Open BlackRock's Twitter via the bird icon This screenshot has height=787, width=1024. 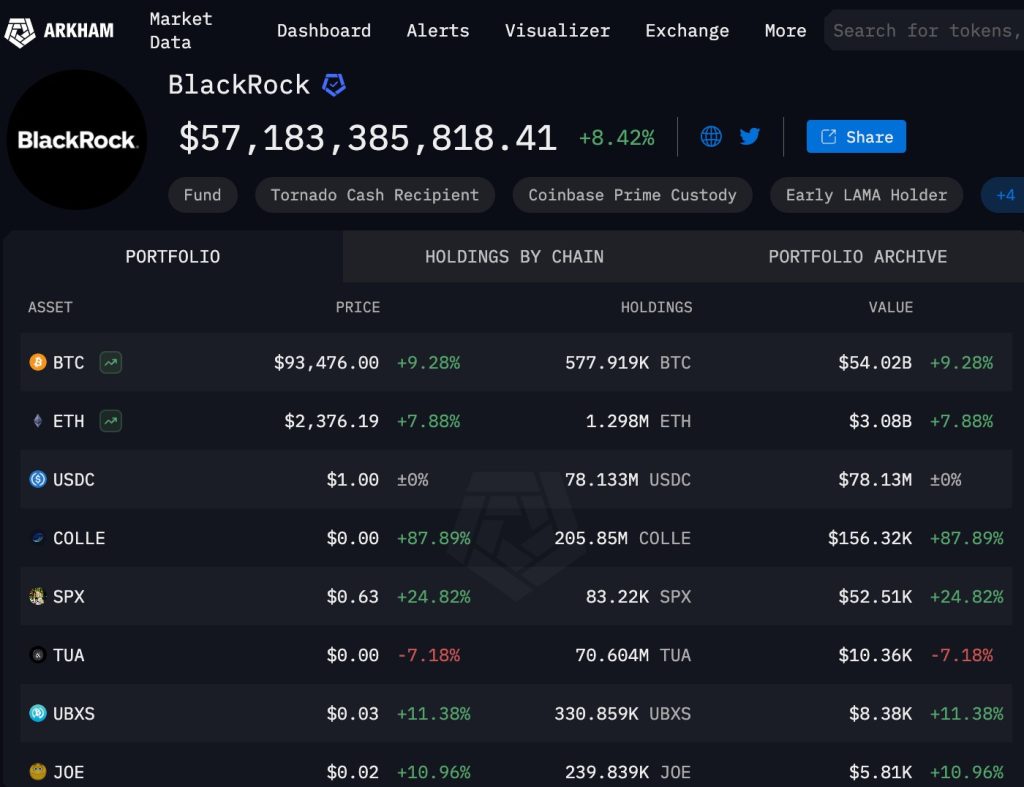pyautogui.click(x=749, y=136)
